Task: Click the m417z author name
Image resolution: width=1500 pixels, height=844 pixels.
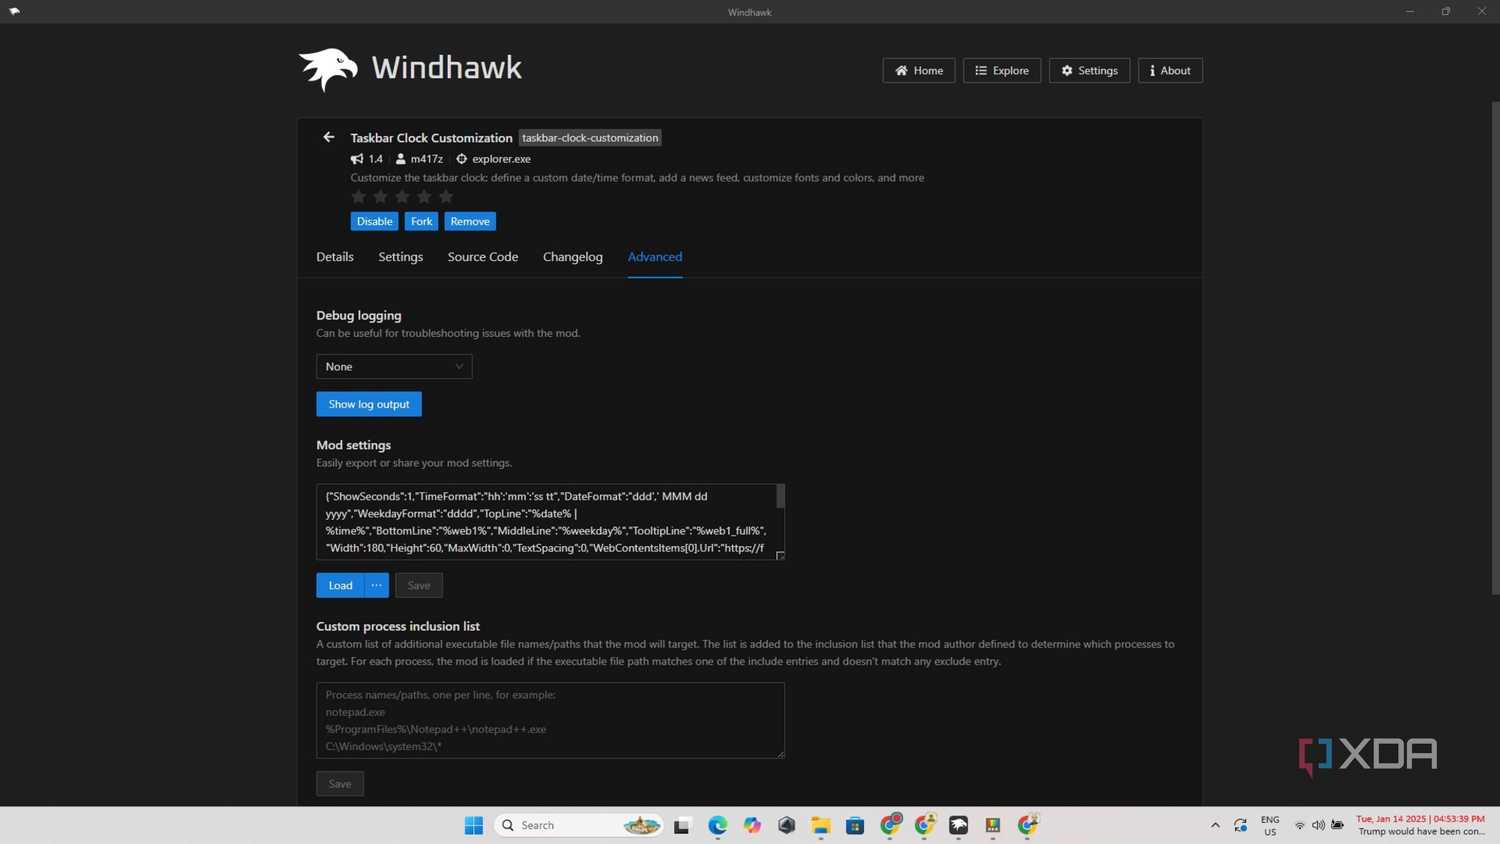Action: 426,159
